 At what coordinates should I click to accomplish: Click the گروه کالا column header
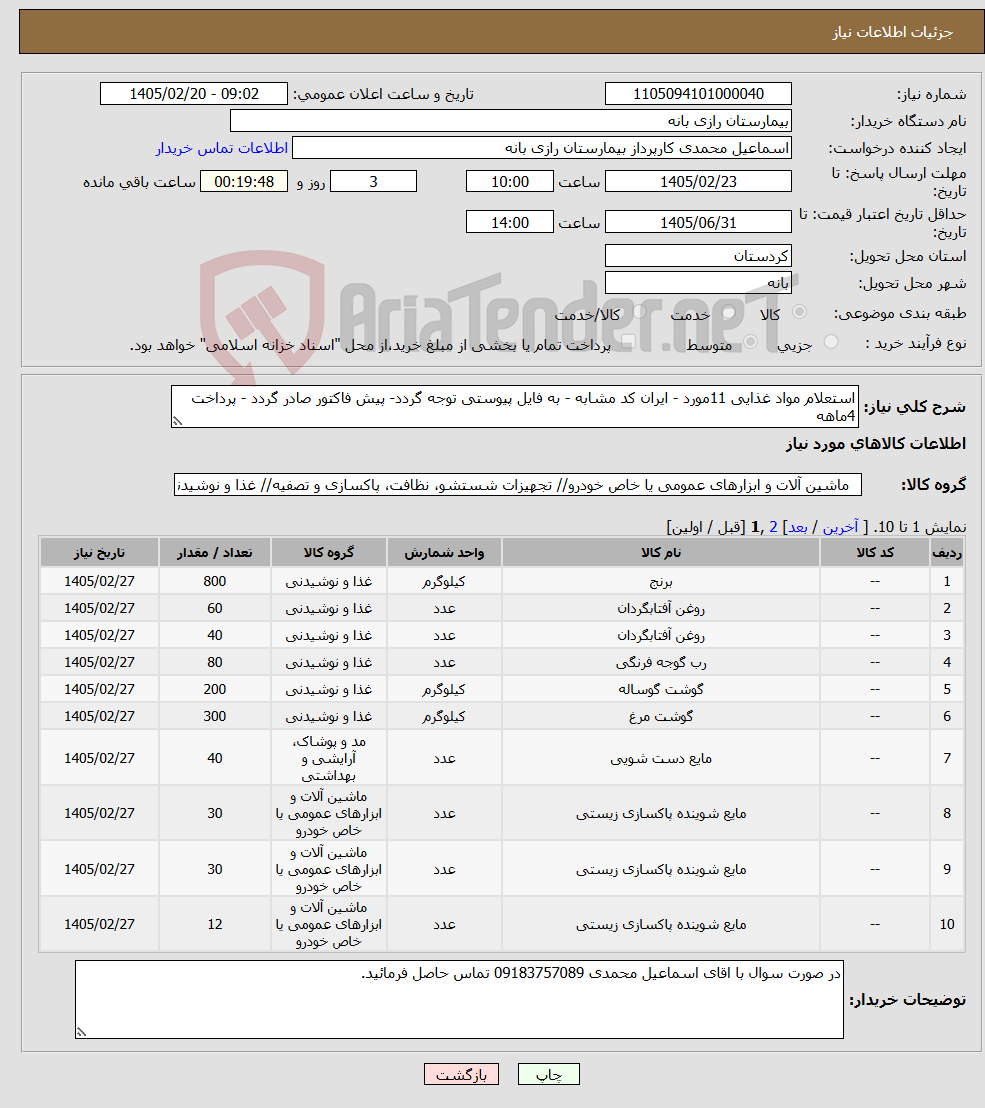[x=329, y=553]
